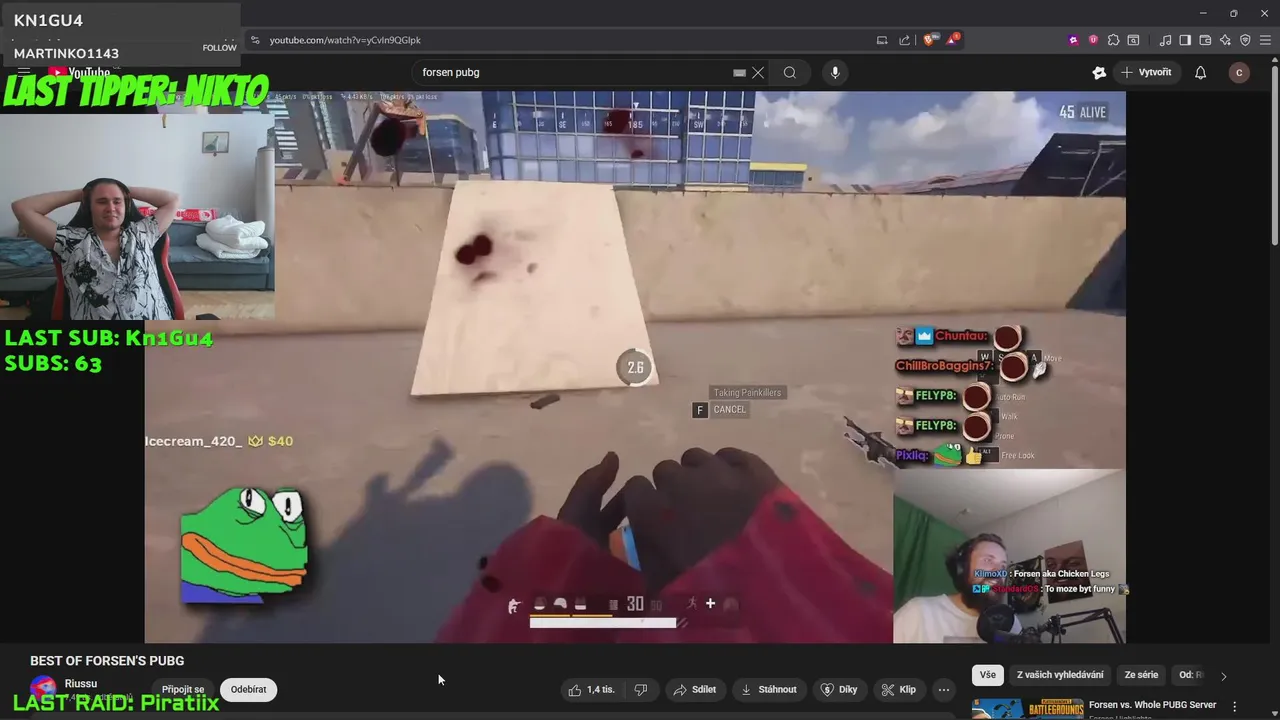
Task: Open Brave Shields lion icon
Action: [x=929, y=40]
